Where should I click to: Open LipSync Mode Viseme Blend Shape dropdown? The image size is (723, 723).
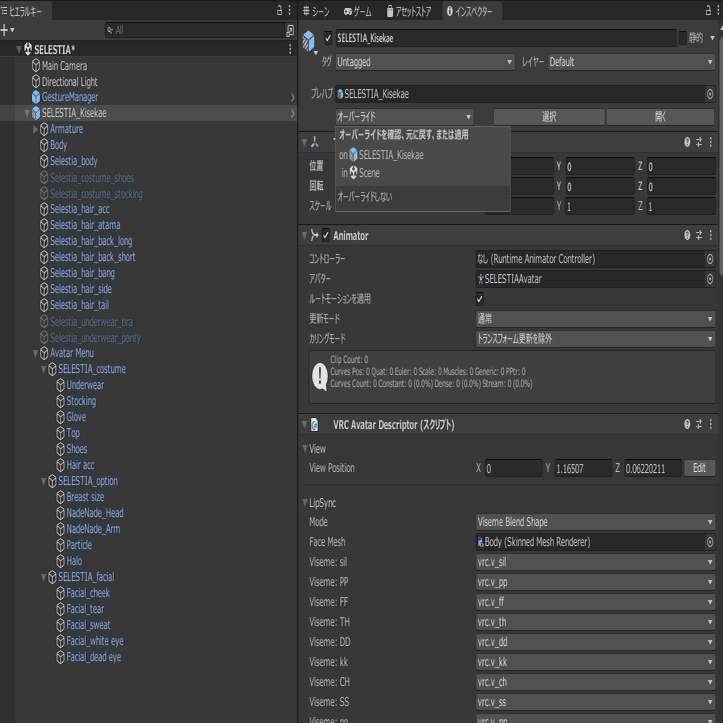595,522
